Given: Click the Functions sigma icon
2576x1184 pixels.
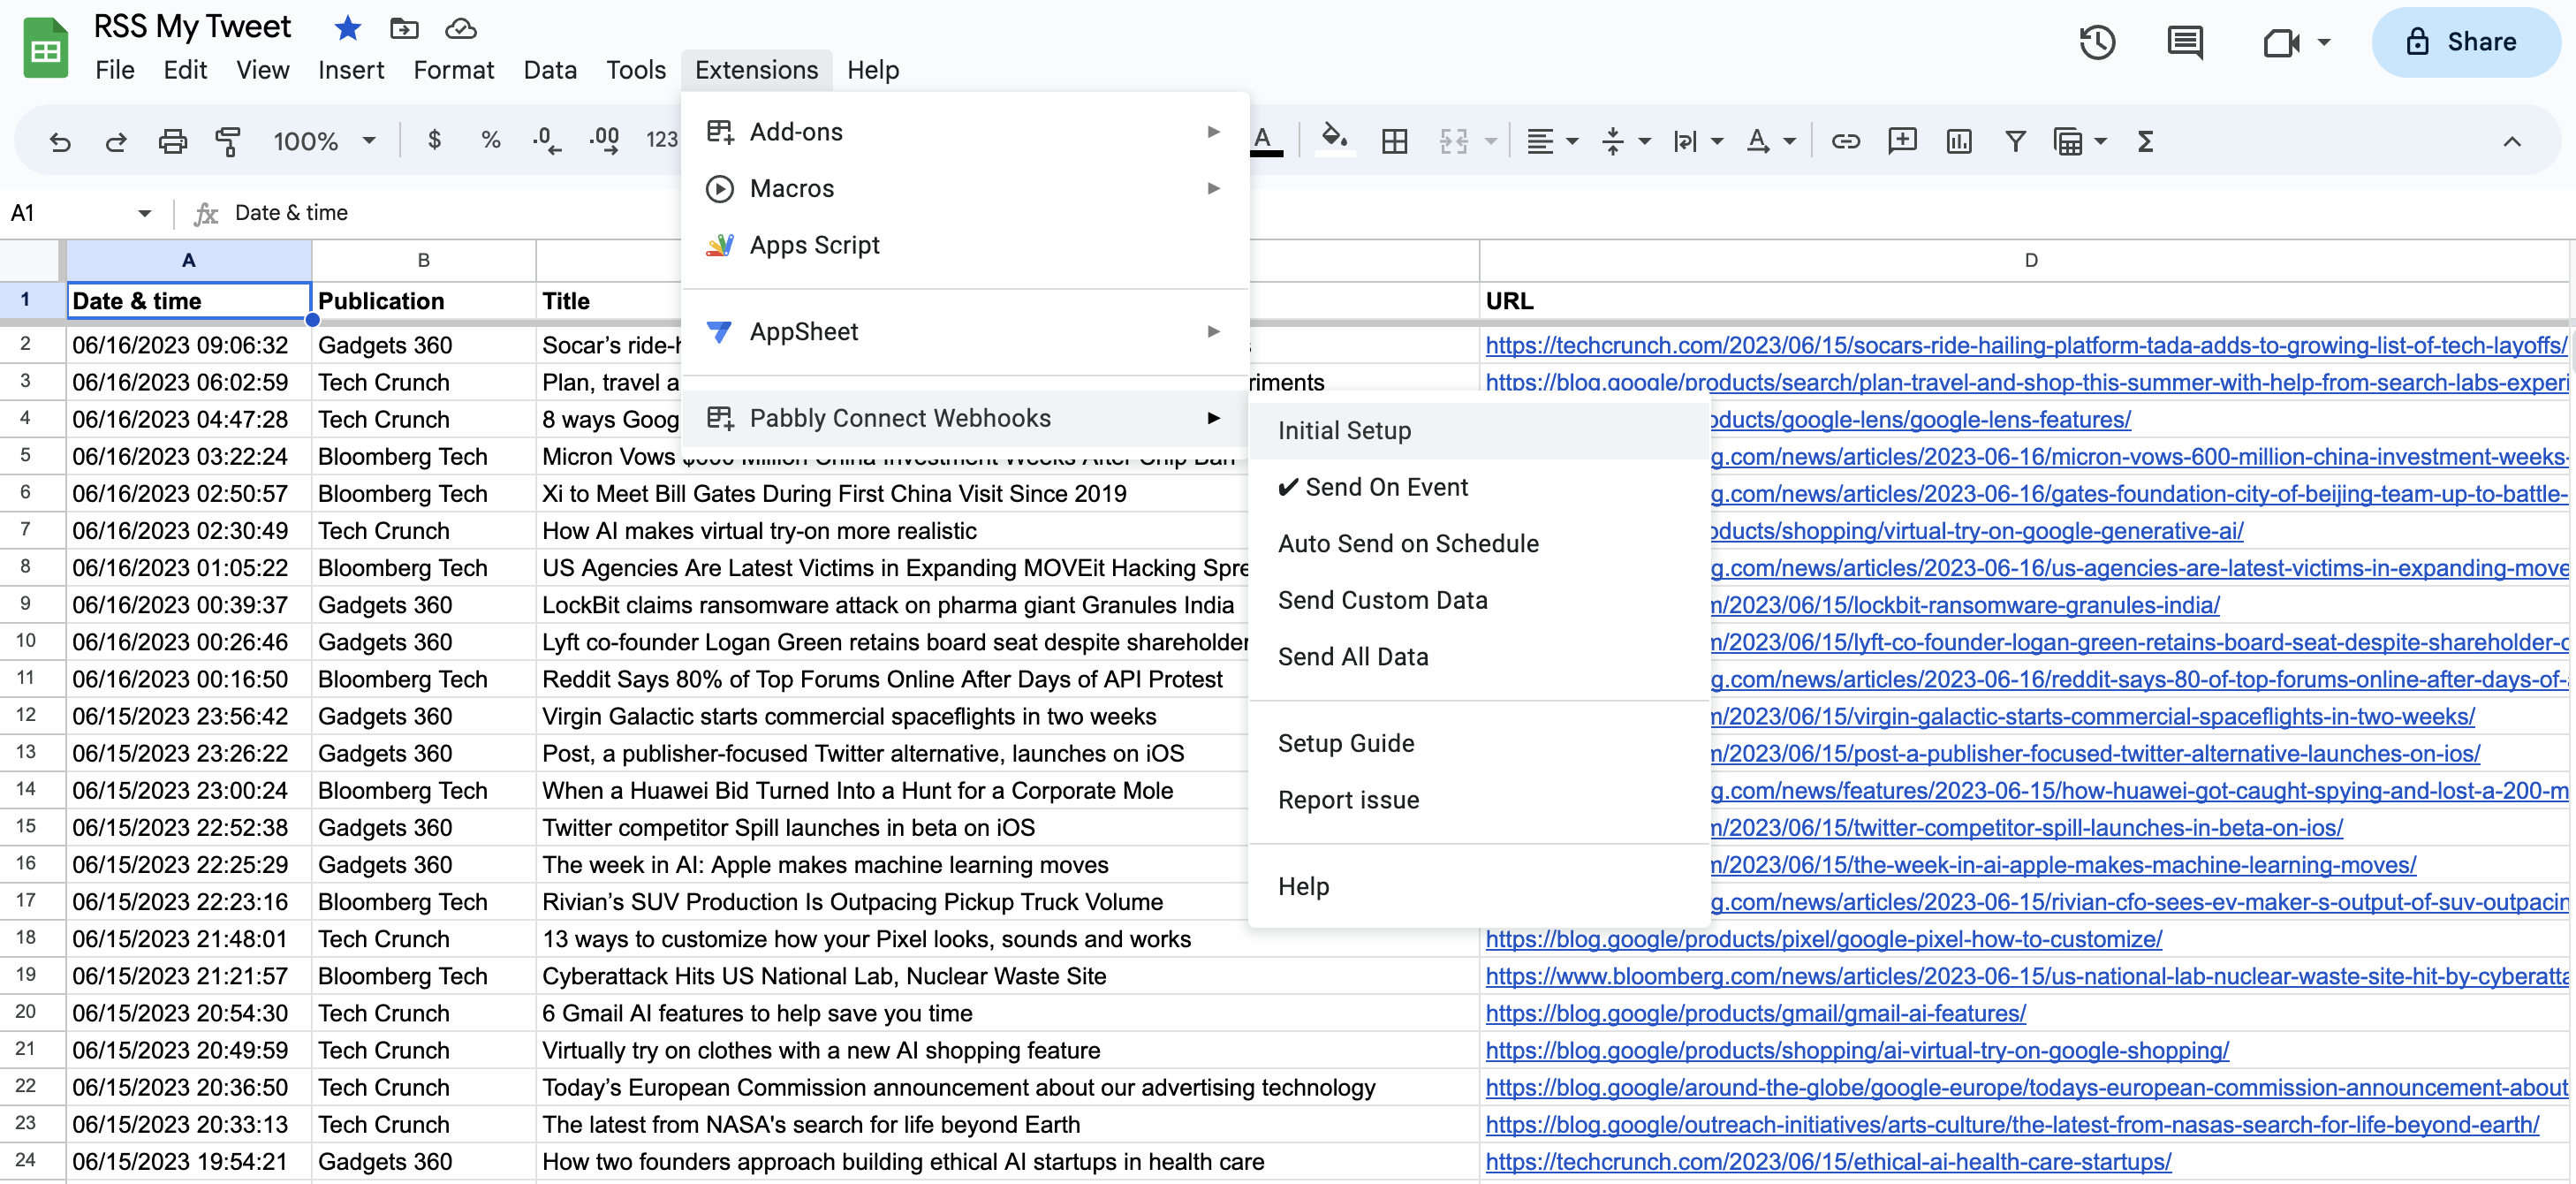Looking at the screenshot, I should pyautogui.click(x=2145, y=141).
